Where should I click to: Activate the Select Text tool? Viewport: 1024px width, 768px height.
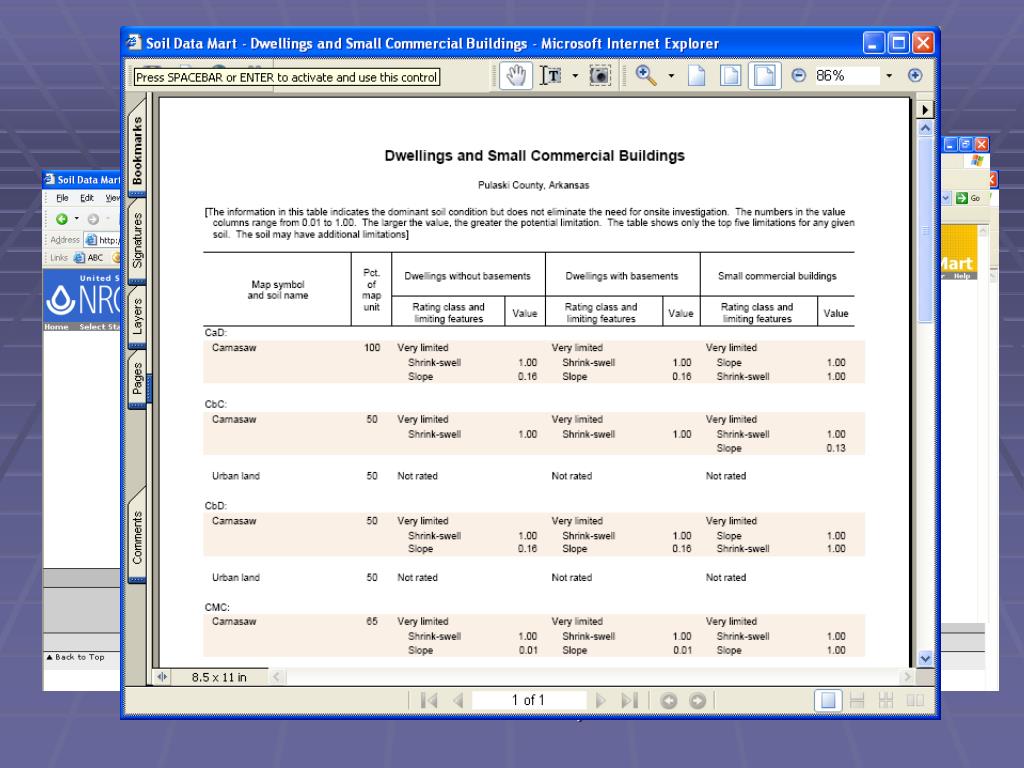551,76
